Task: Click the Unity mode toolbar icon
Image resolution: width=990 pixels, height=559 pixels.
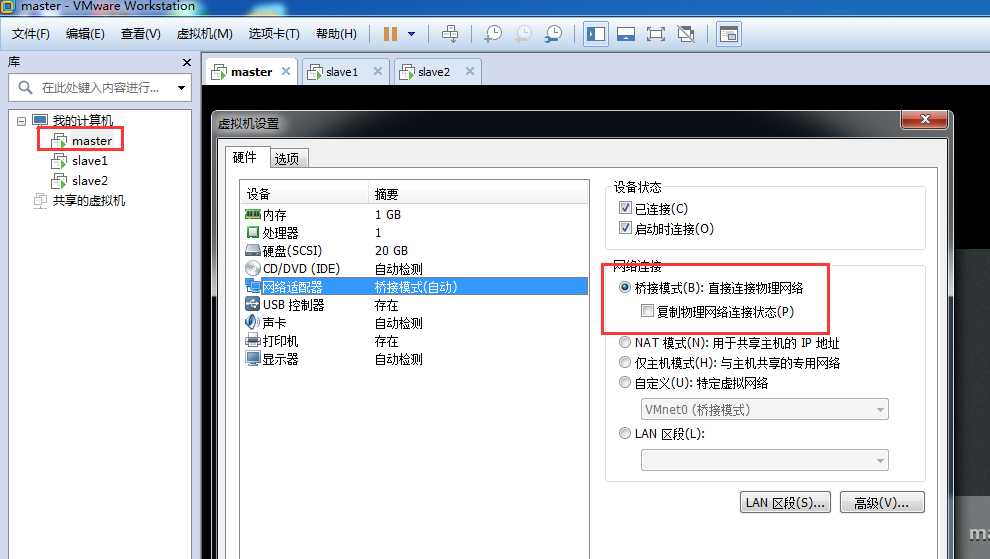Action: (x=686, y=34)
